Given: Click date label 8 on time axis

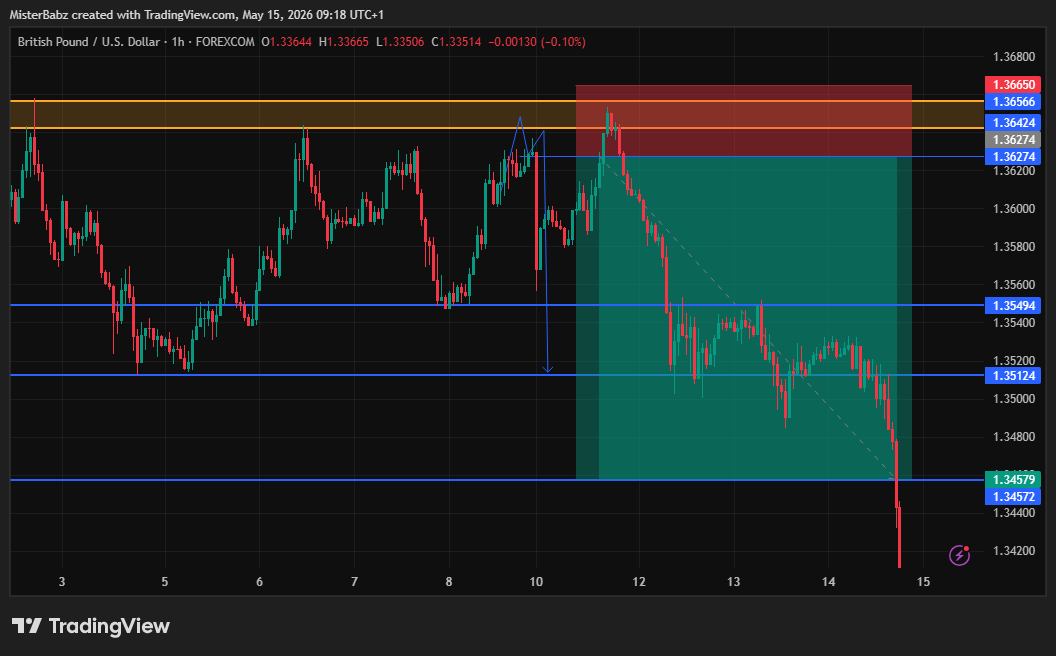Looking at the screenshot, I should 449,581.
